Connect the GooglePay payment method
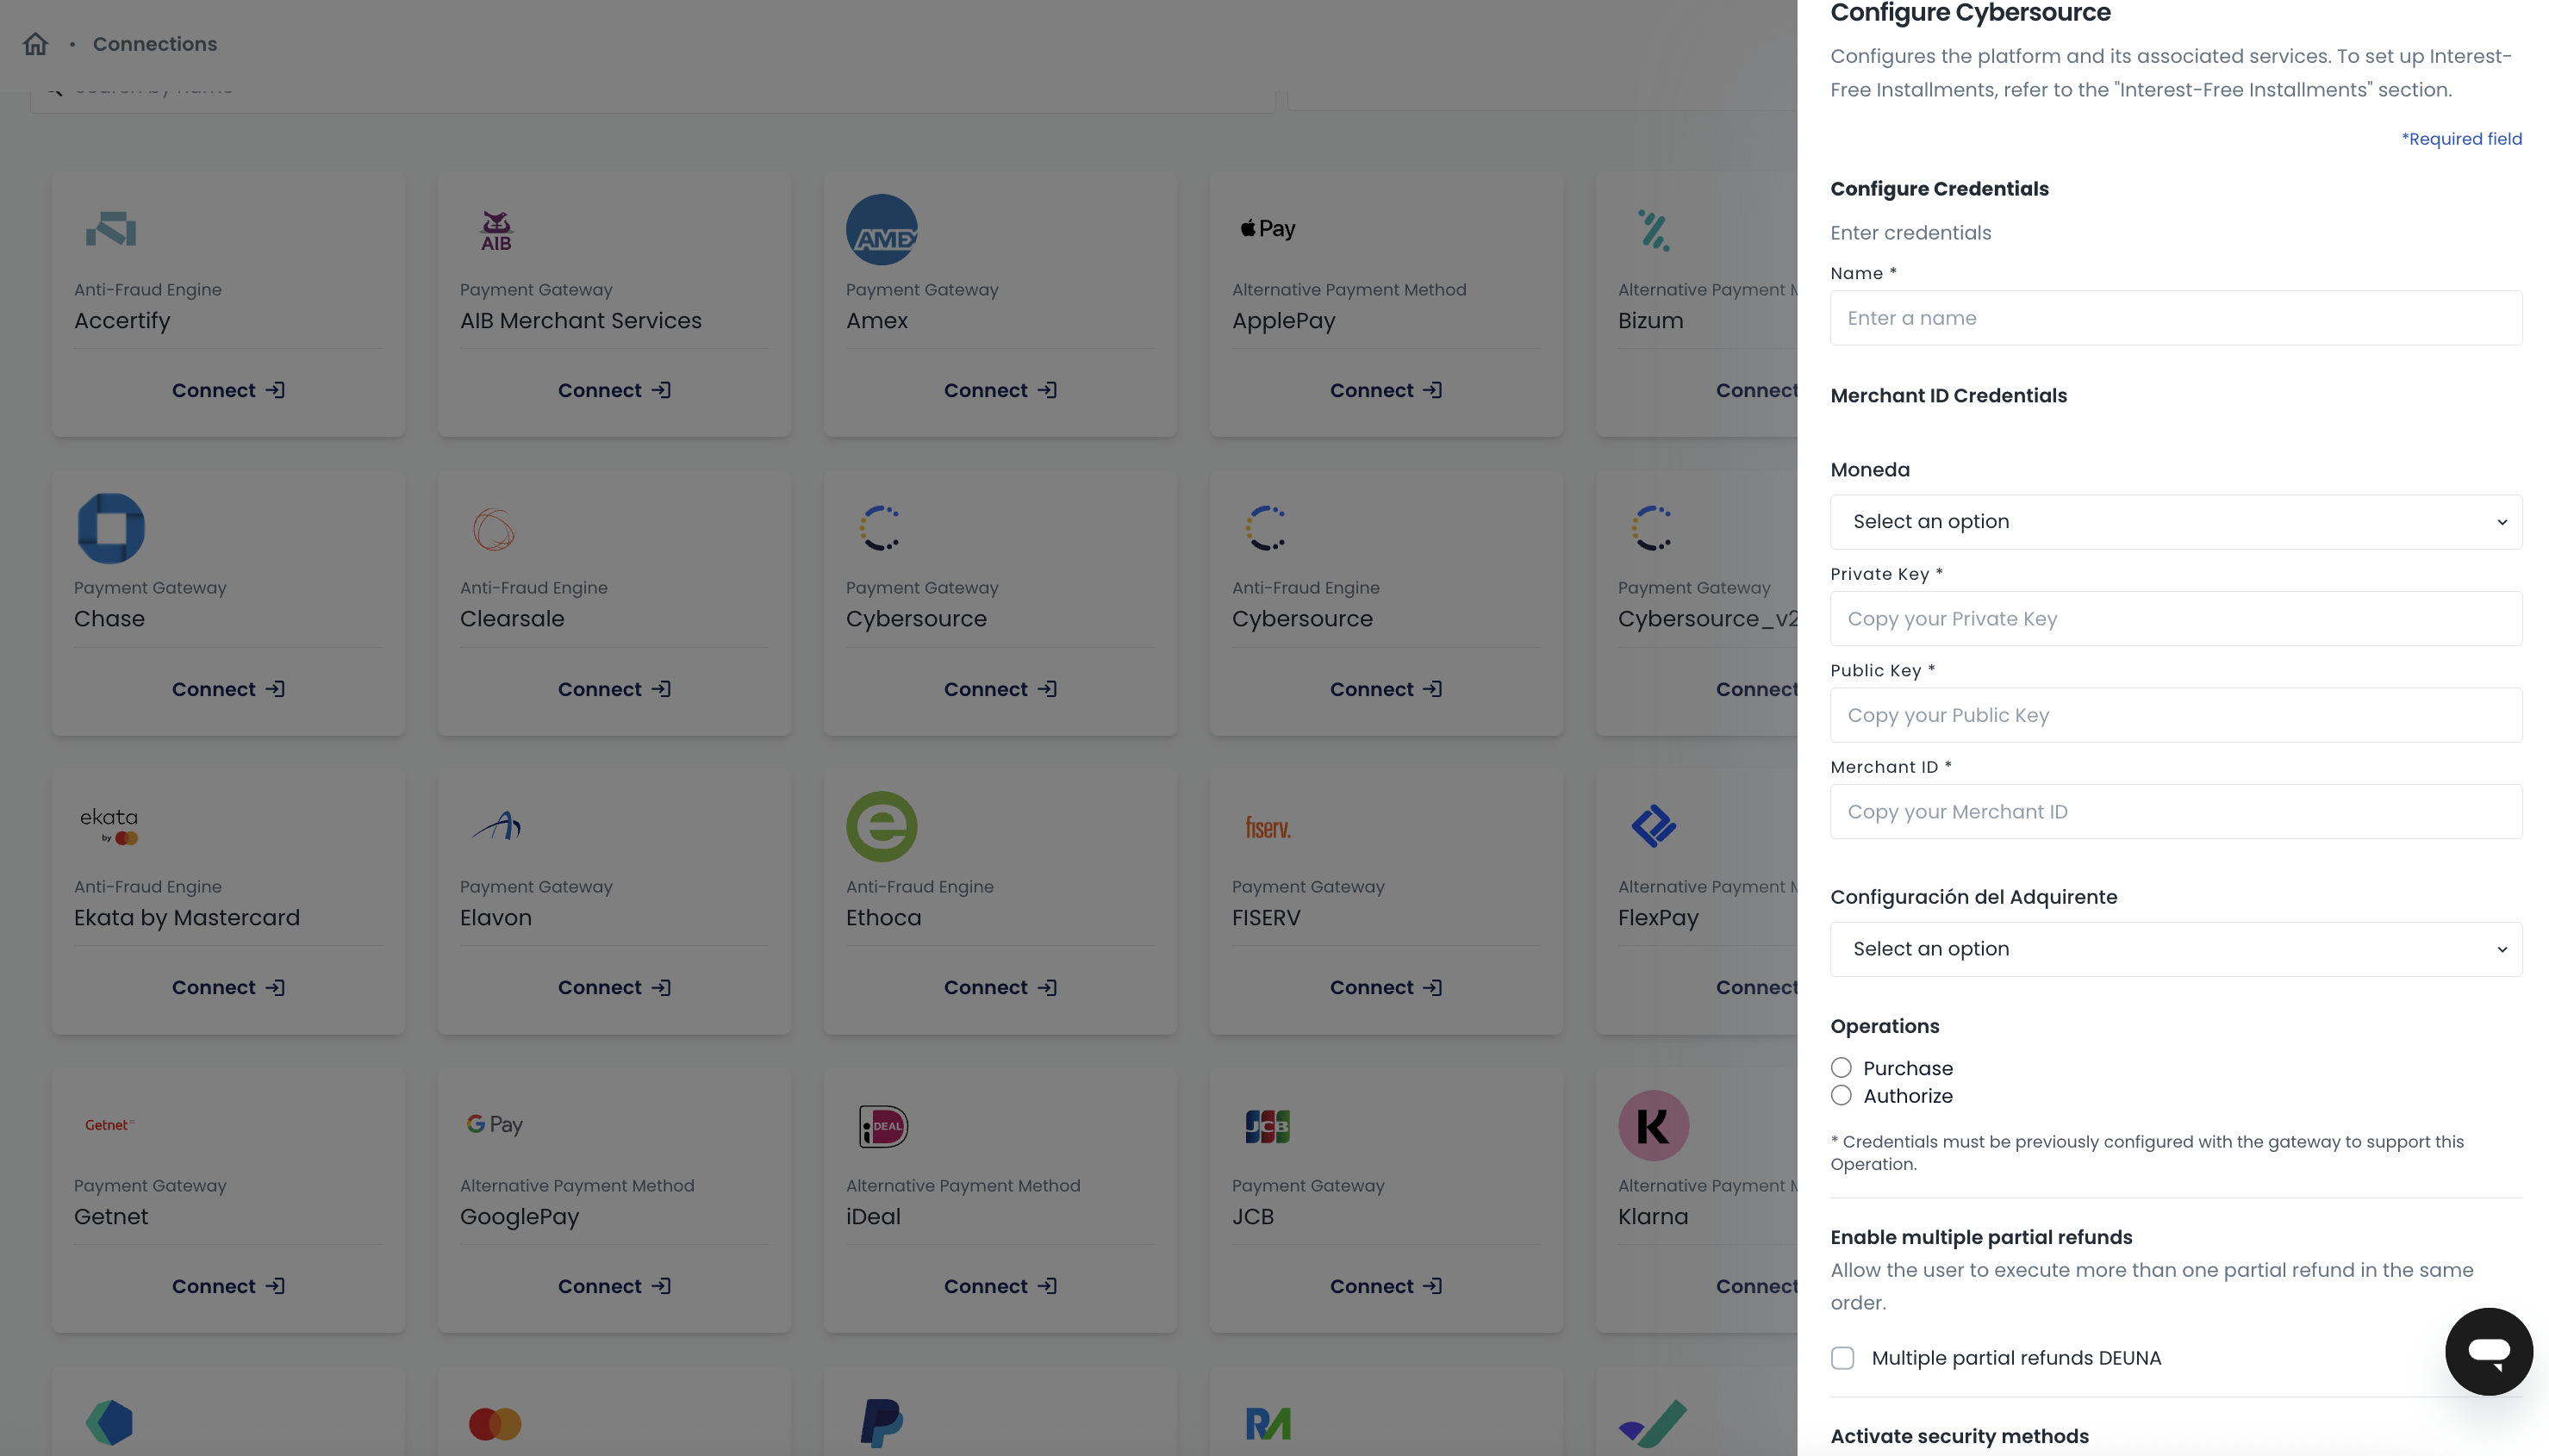2549x1456 pixels. (614, 1287)
